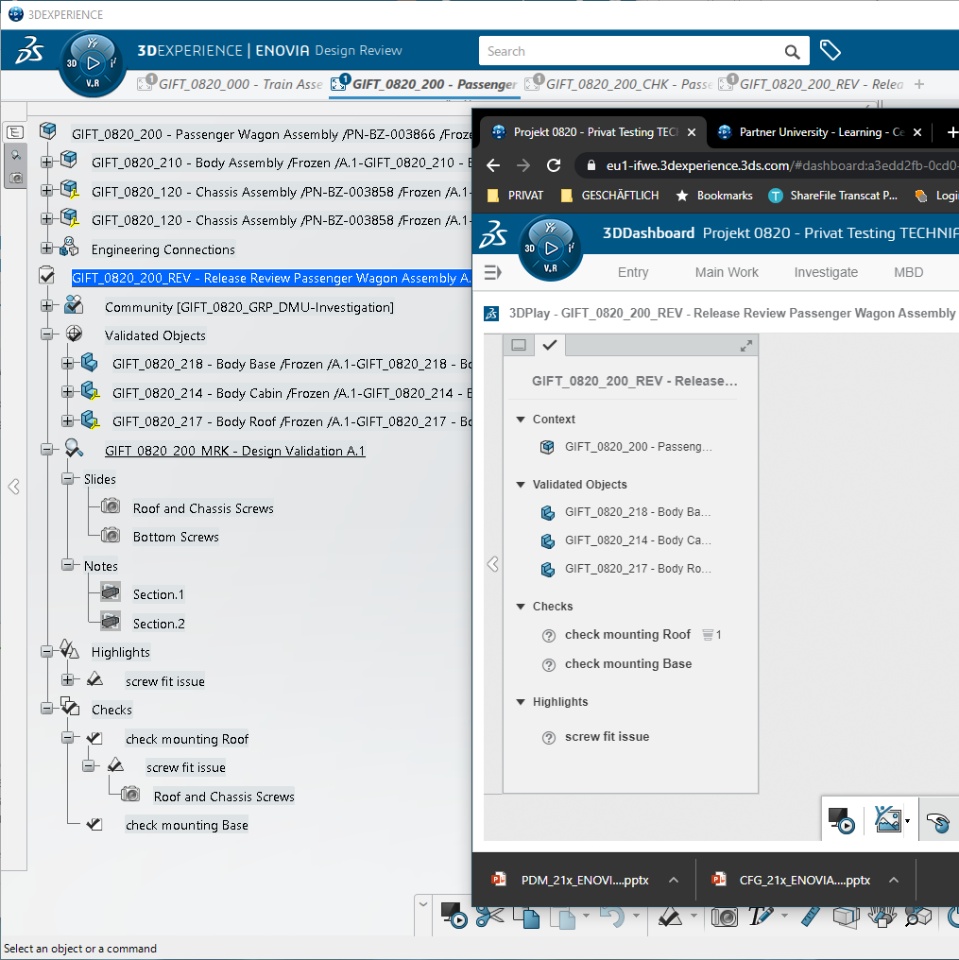
Task: Open the GESCHÄFTLICH bookmark folder
Action: pos(610,195)
